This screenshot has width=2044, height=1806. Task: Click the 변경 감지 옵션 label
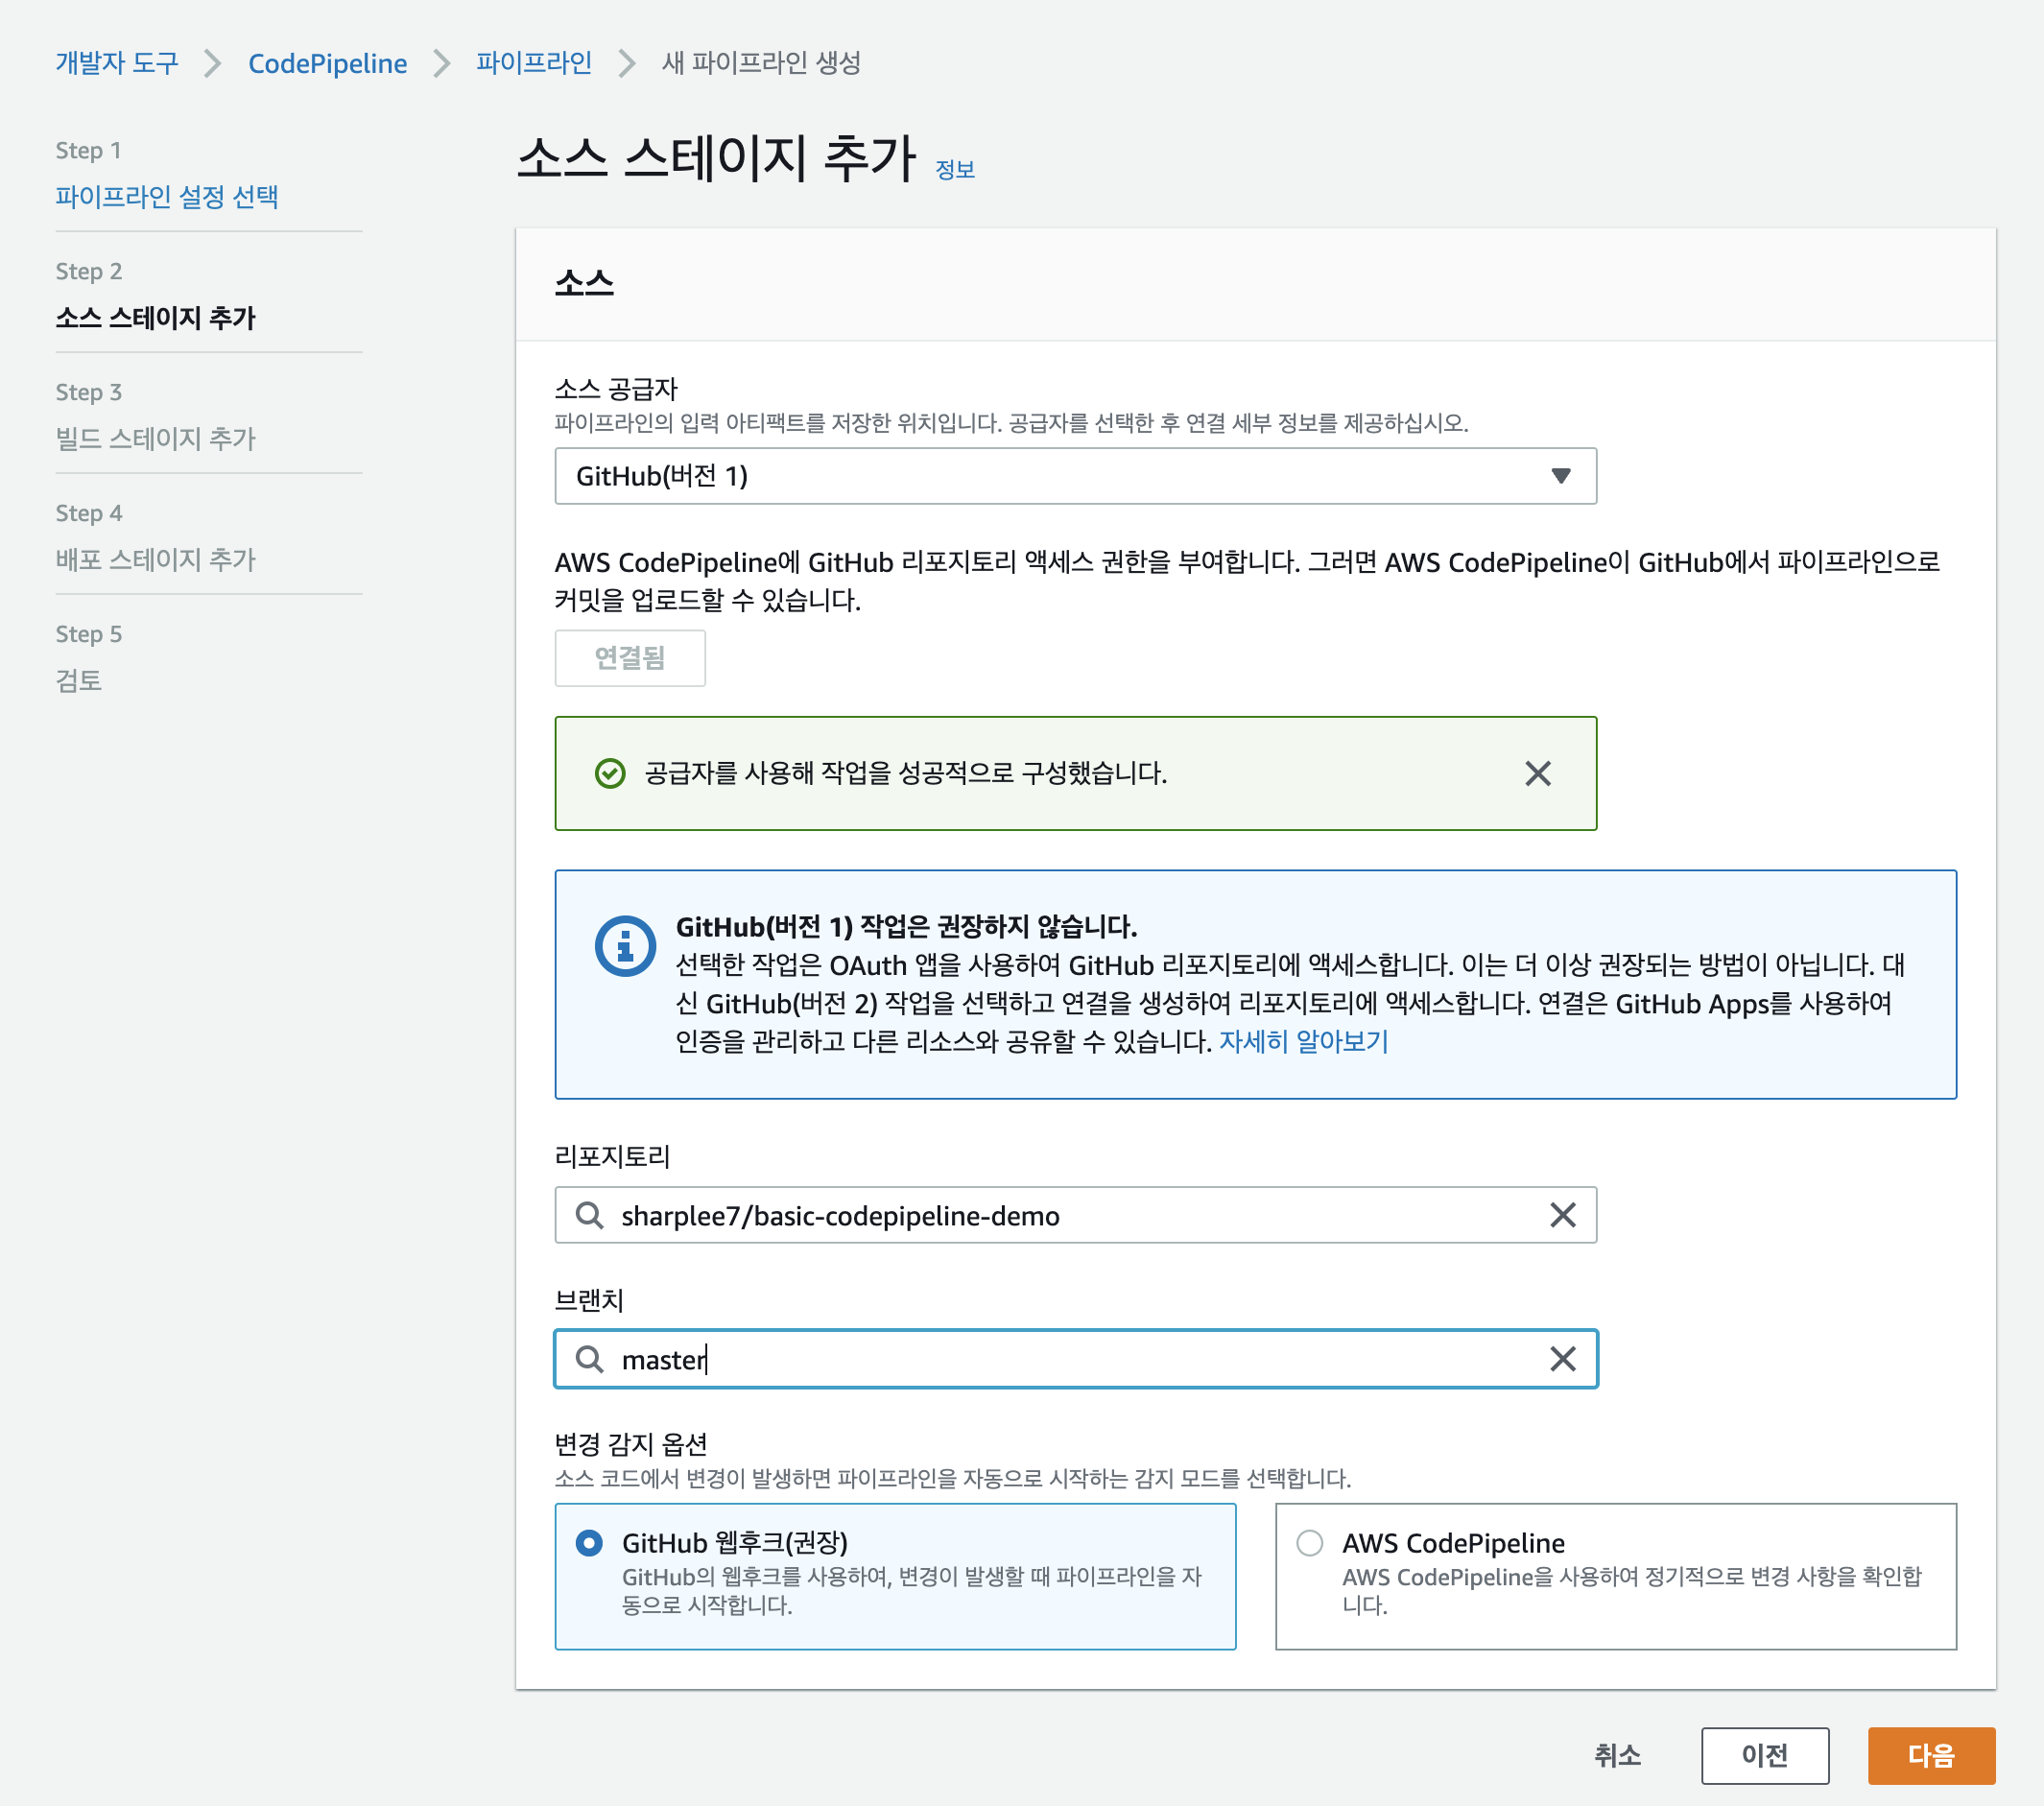click(x=631, y=1444)
